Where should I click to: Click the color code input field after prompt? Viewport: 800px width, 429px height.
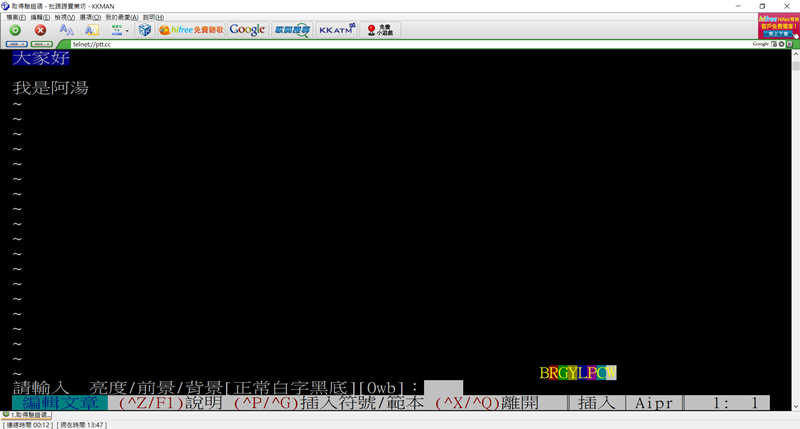pyautogui.click(x=443, y=388)
